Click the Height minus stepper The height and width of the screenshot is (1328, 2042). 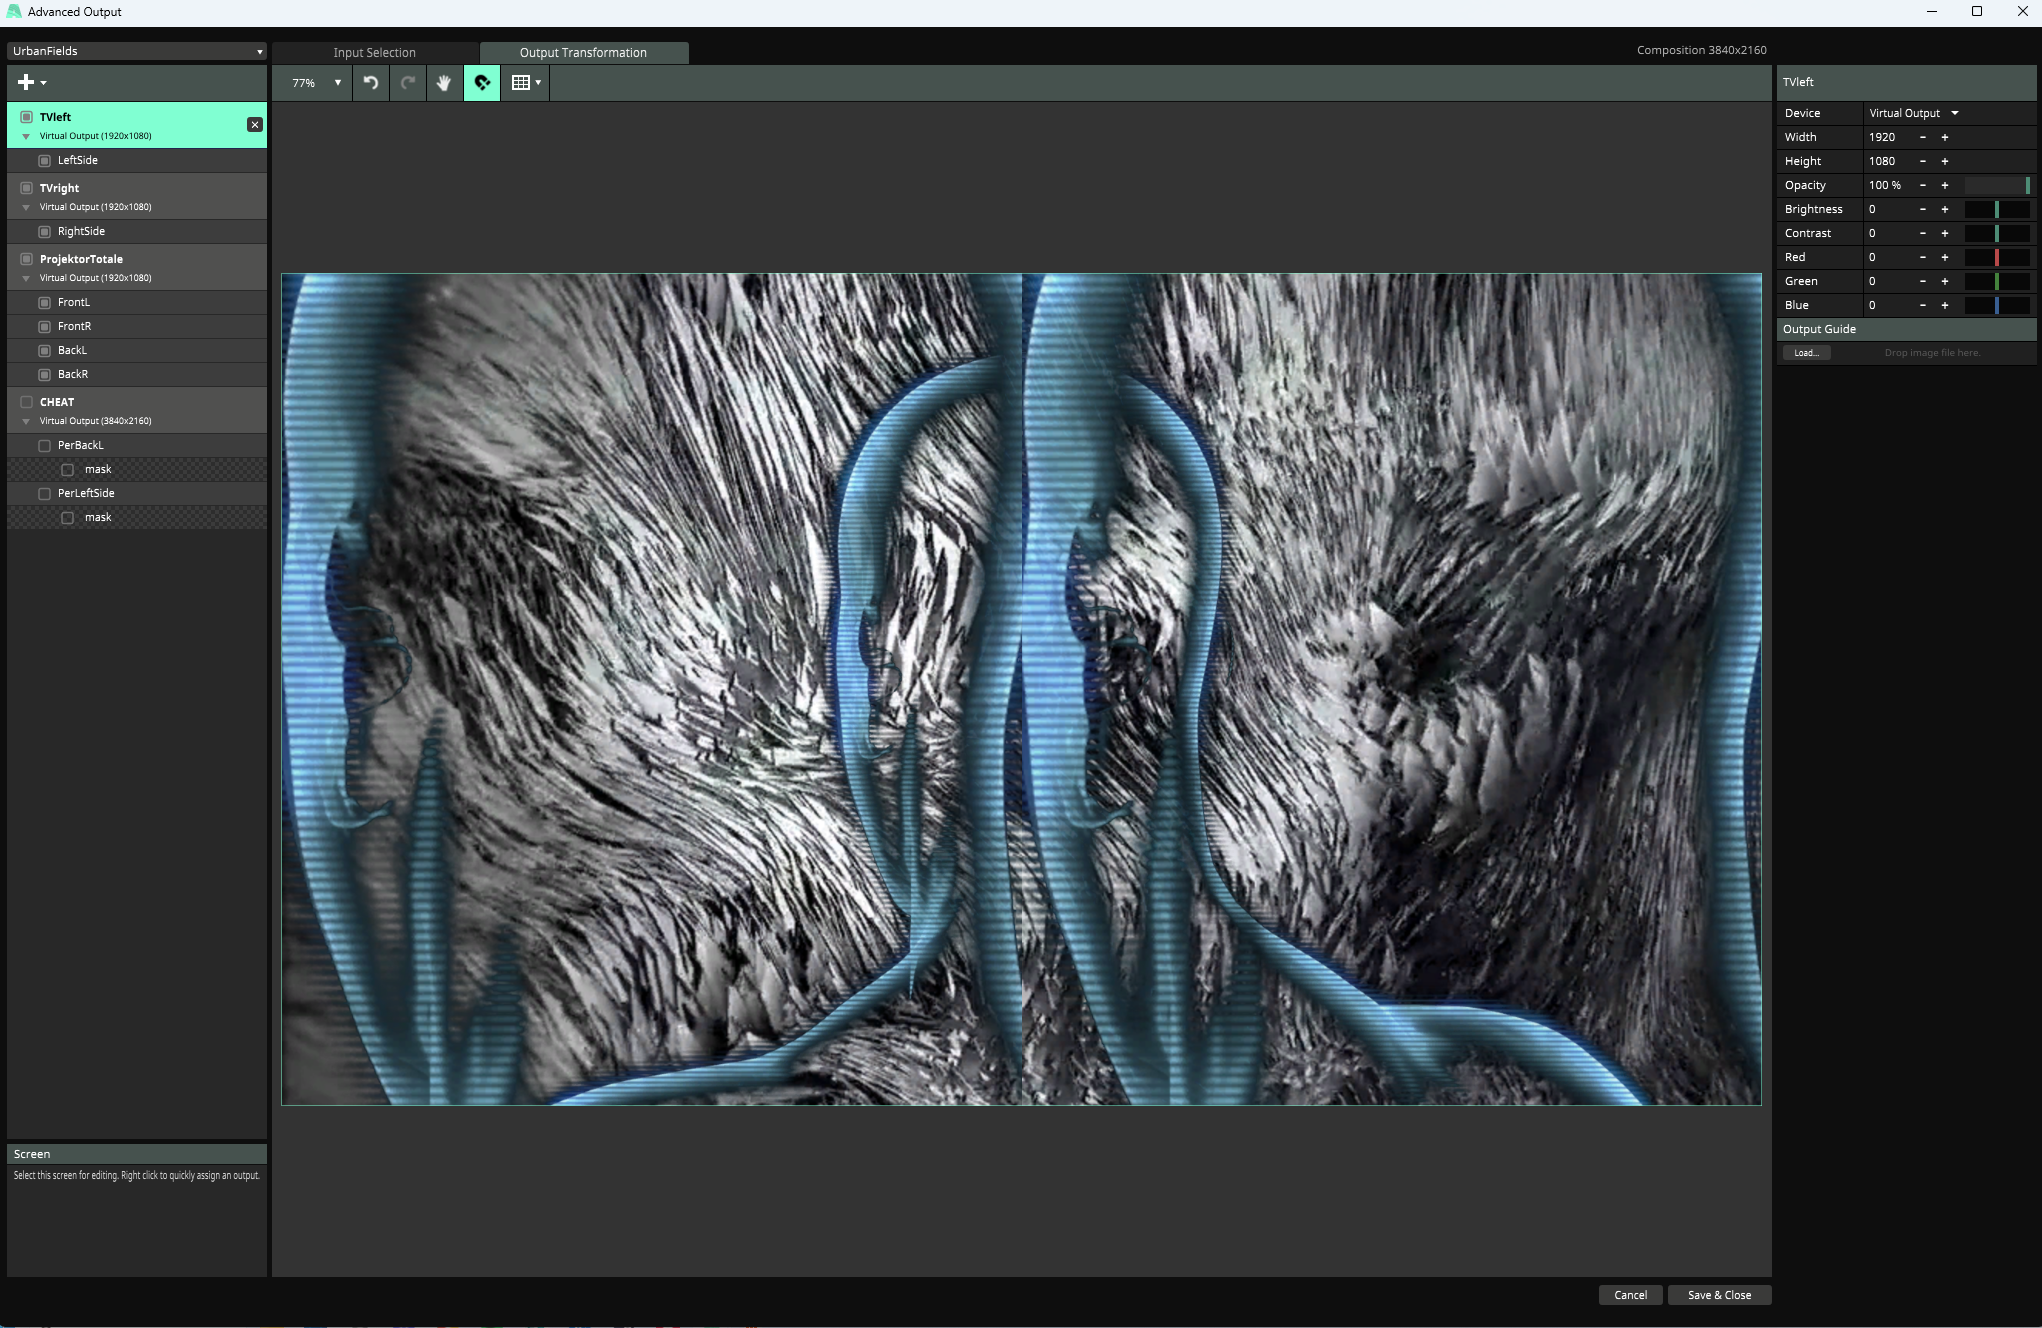tap(1922, 161)
